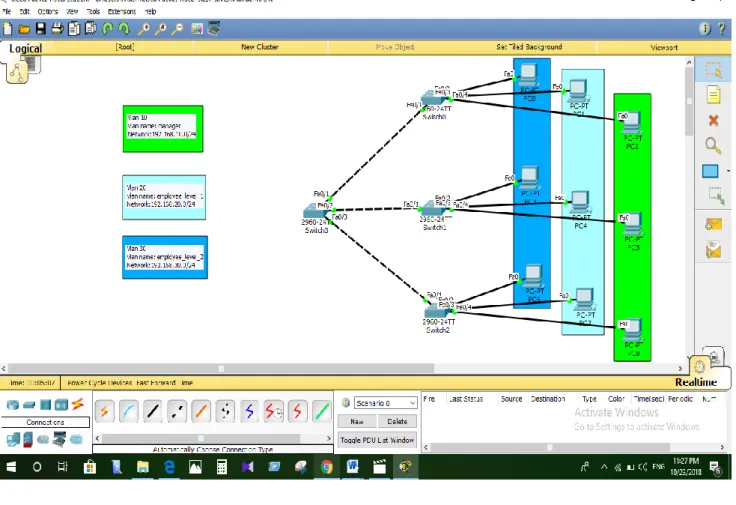736x505 pixels.
Task: Select the Routers device category
Action: point(13,405)
